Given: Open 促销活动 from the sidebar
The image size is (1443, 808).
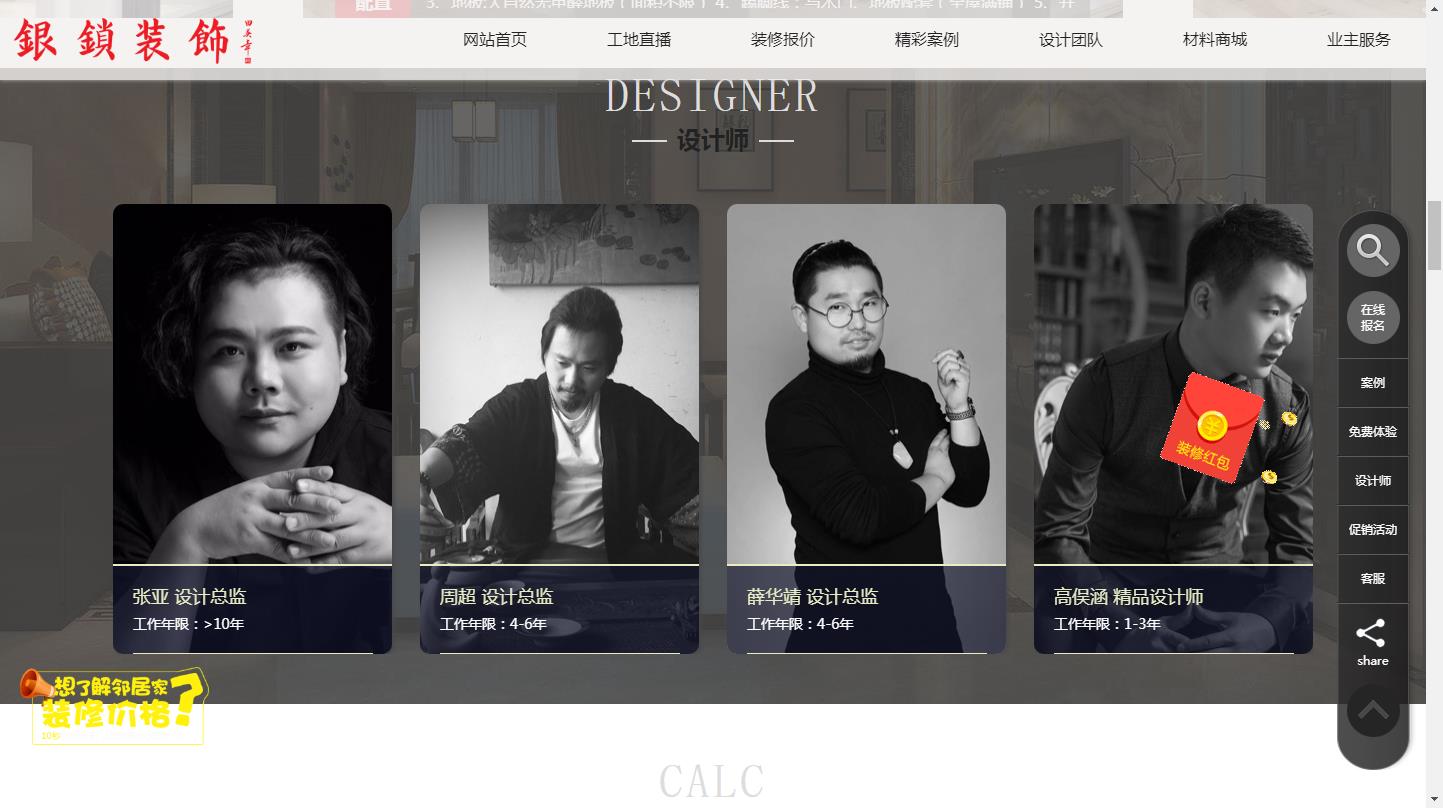Looking at the screenshot, I should point(1372,530).
